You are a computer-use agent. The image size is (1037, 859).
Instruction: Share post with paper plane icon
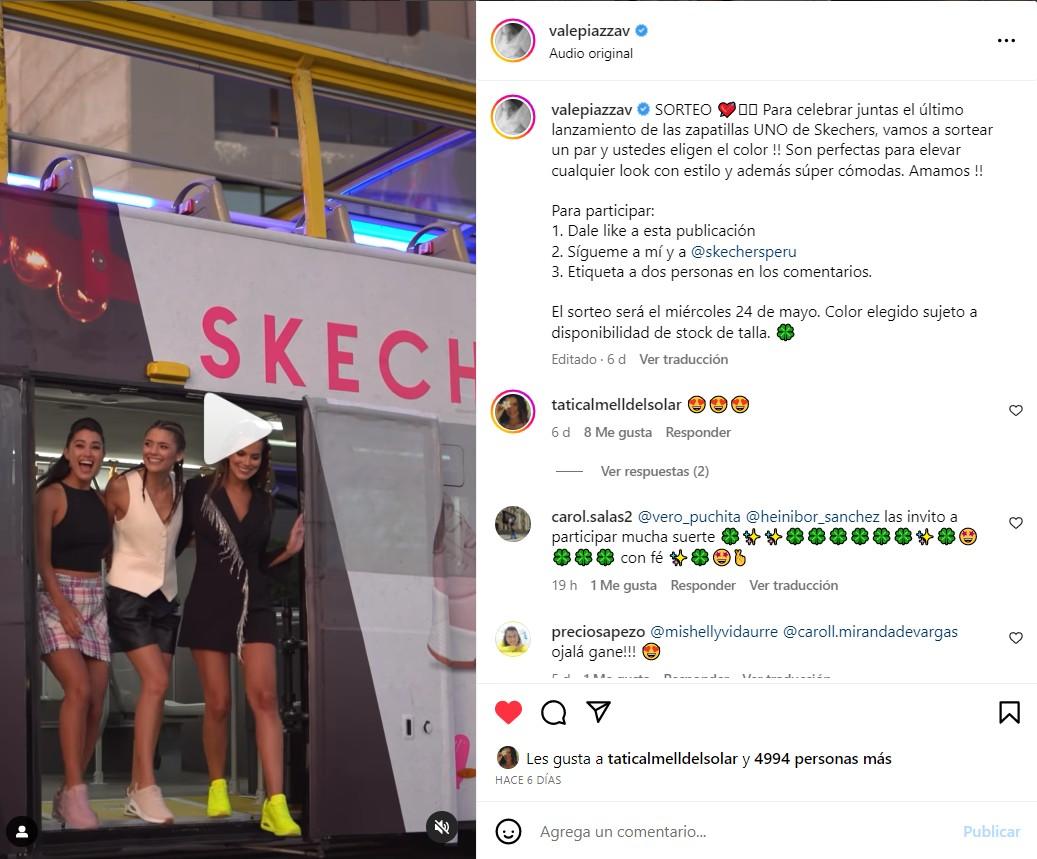pyautogui.click(x=598, y=712)
